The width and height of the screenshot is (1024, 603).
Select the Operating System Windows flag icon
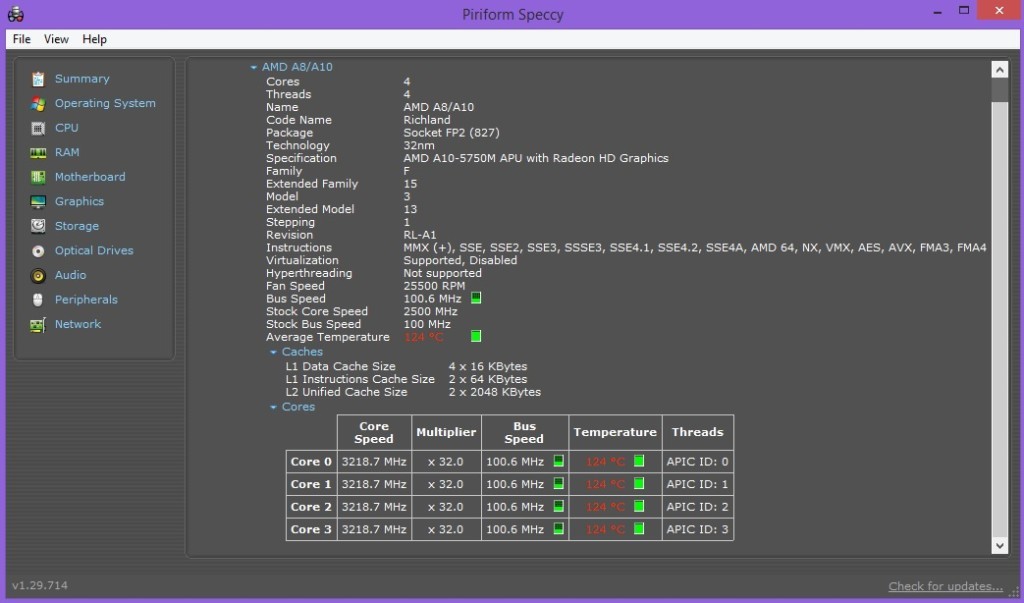pos(38,104)
